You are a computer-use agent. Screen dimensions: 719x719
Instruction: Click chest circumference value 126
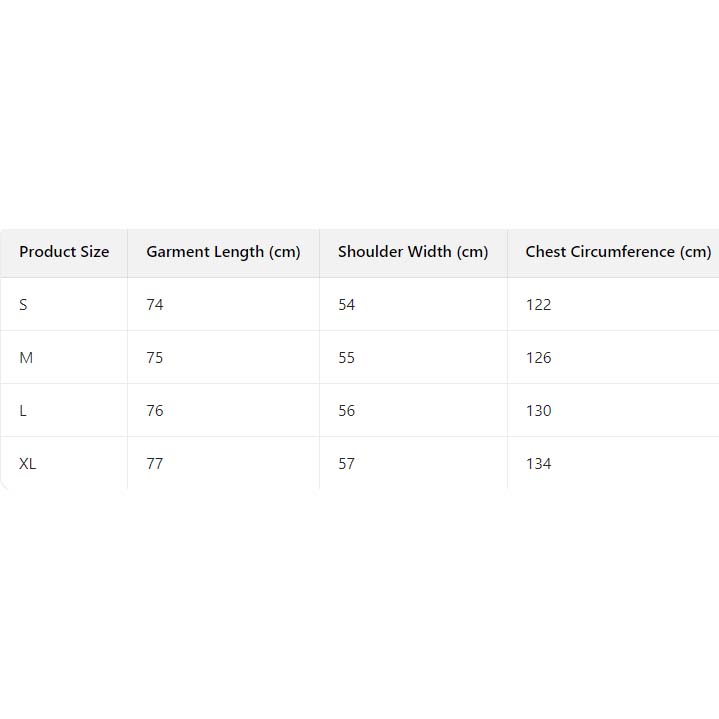pos(539,358)
